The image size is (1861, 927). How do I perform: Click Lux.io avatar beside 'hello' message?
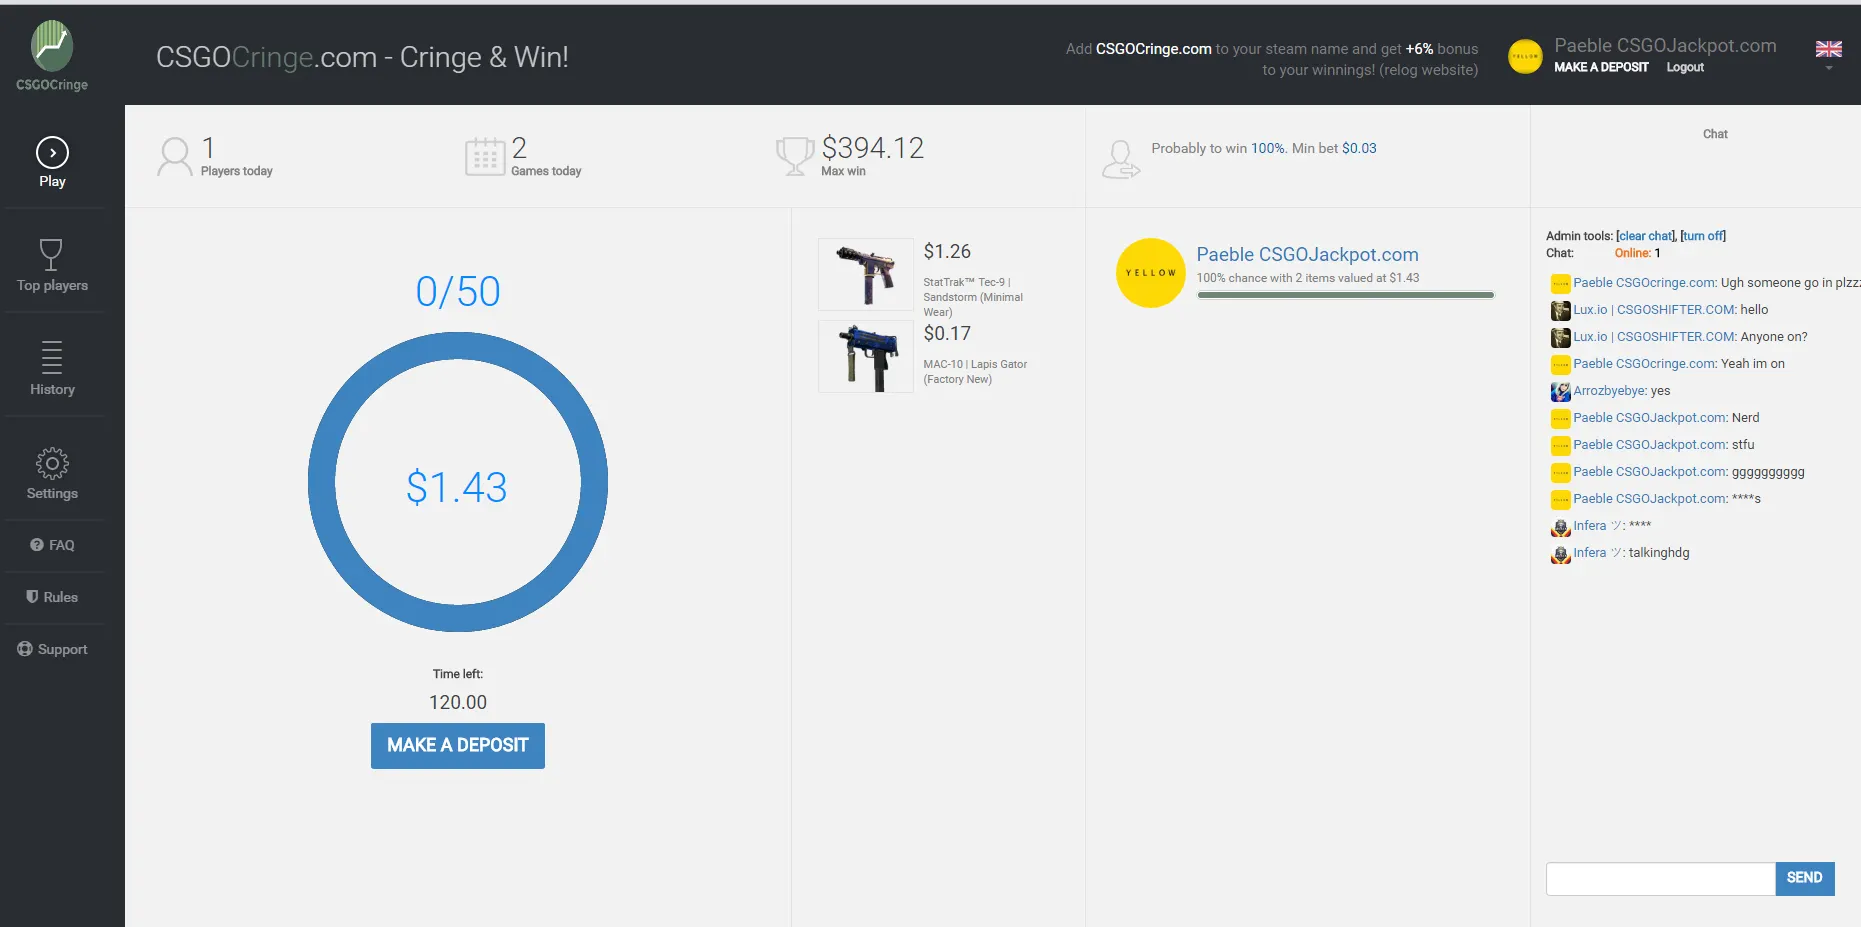[x=1560, y=311]
